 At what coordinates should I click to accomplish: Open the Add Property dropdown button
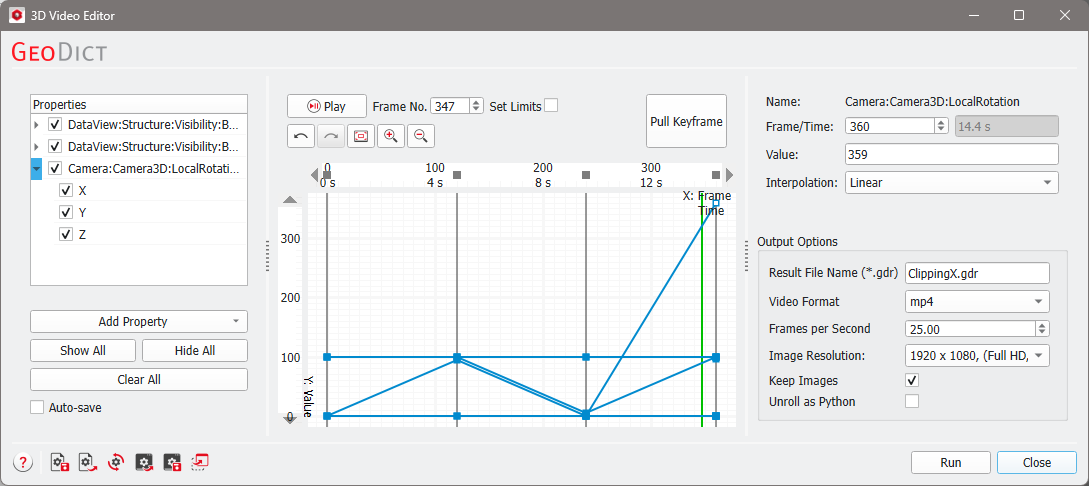click(x=139, y=321)
